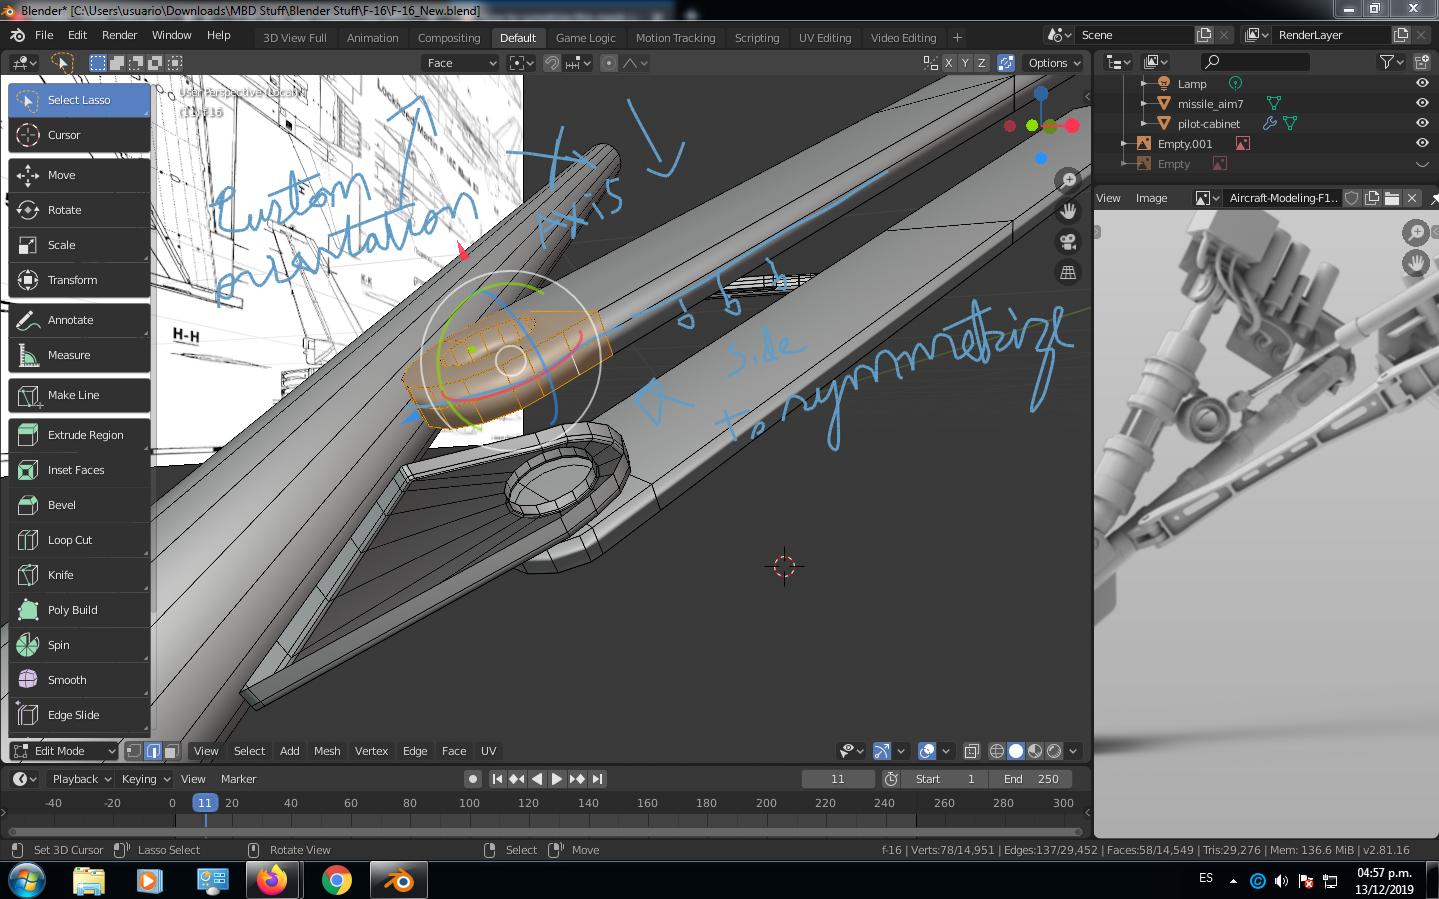Activate the Rotate tool
This screenshot has width=1439, height=899.
[x=79, y=210]
